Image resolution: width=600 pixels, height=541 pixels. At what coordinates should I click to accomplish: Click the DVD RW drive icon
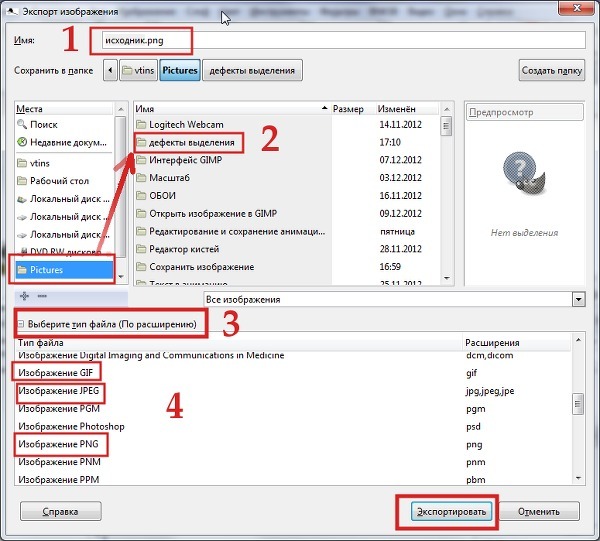[x=23, y=251]
